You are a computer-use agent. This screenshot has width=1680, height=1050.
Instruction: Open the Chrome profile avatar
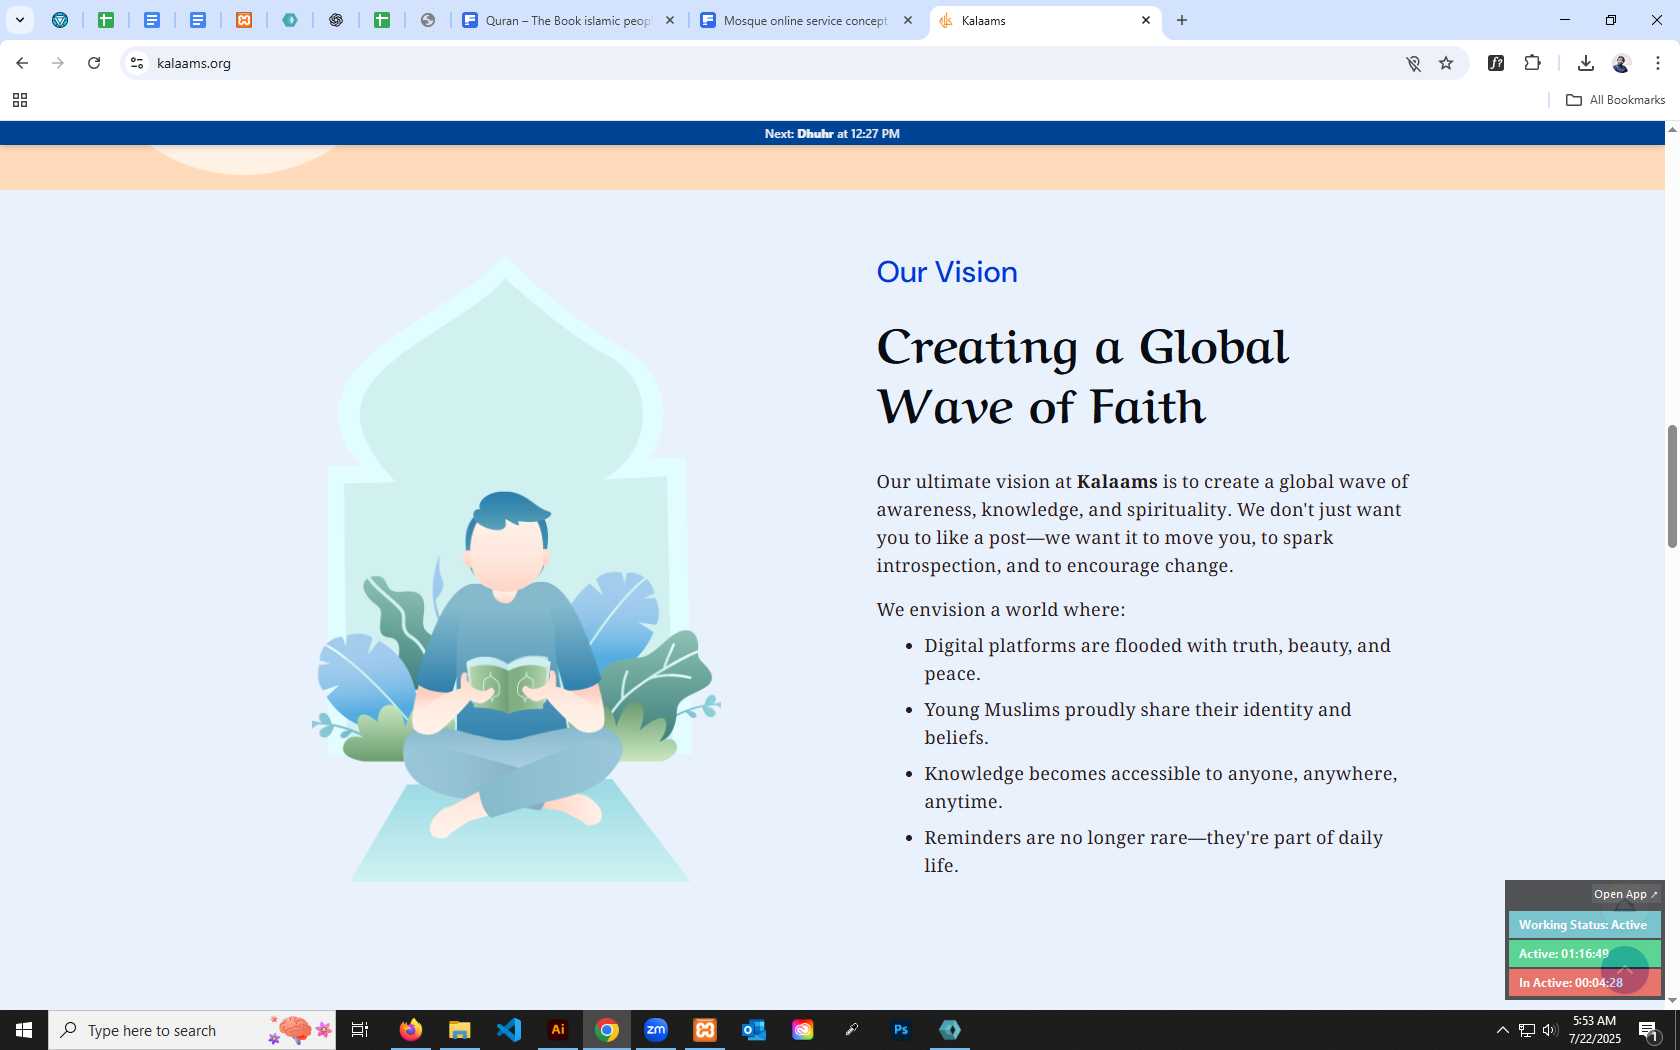click(1621, 63)
